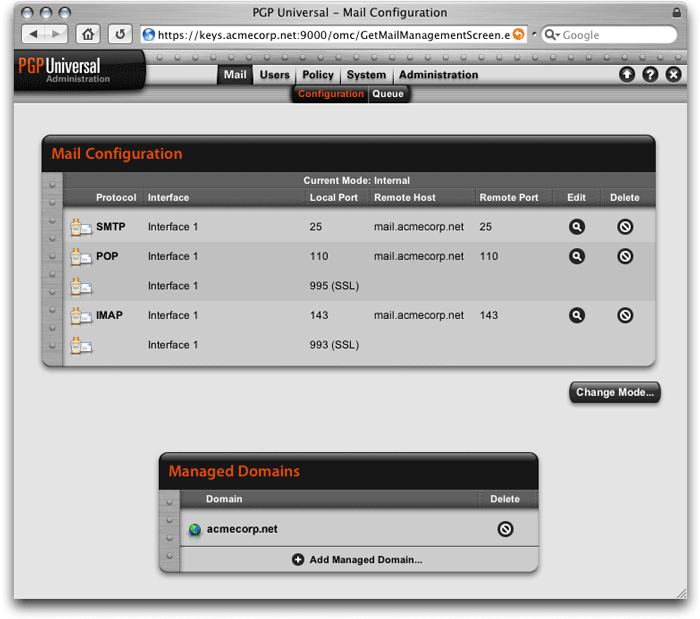Delete the acmecorp.net managed domain
Screen dimensions: 700x619
[x=505, y=529]
